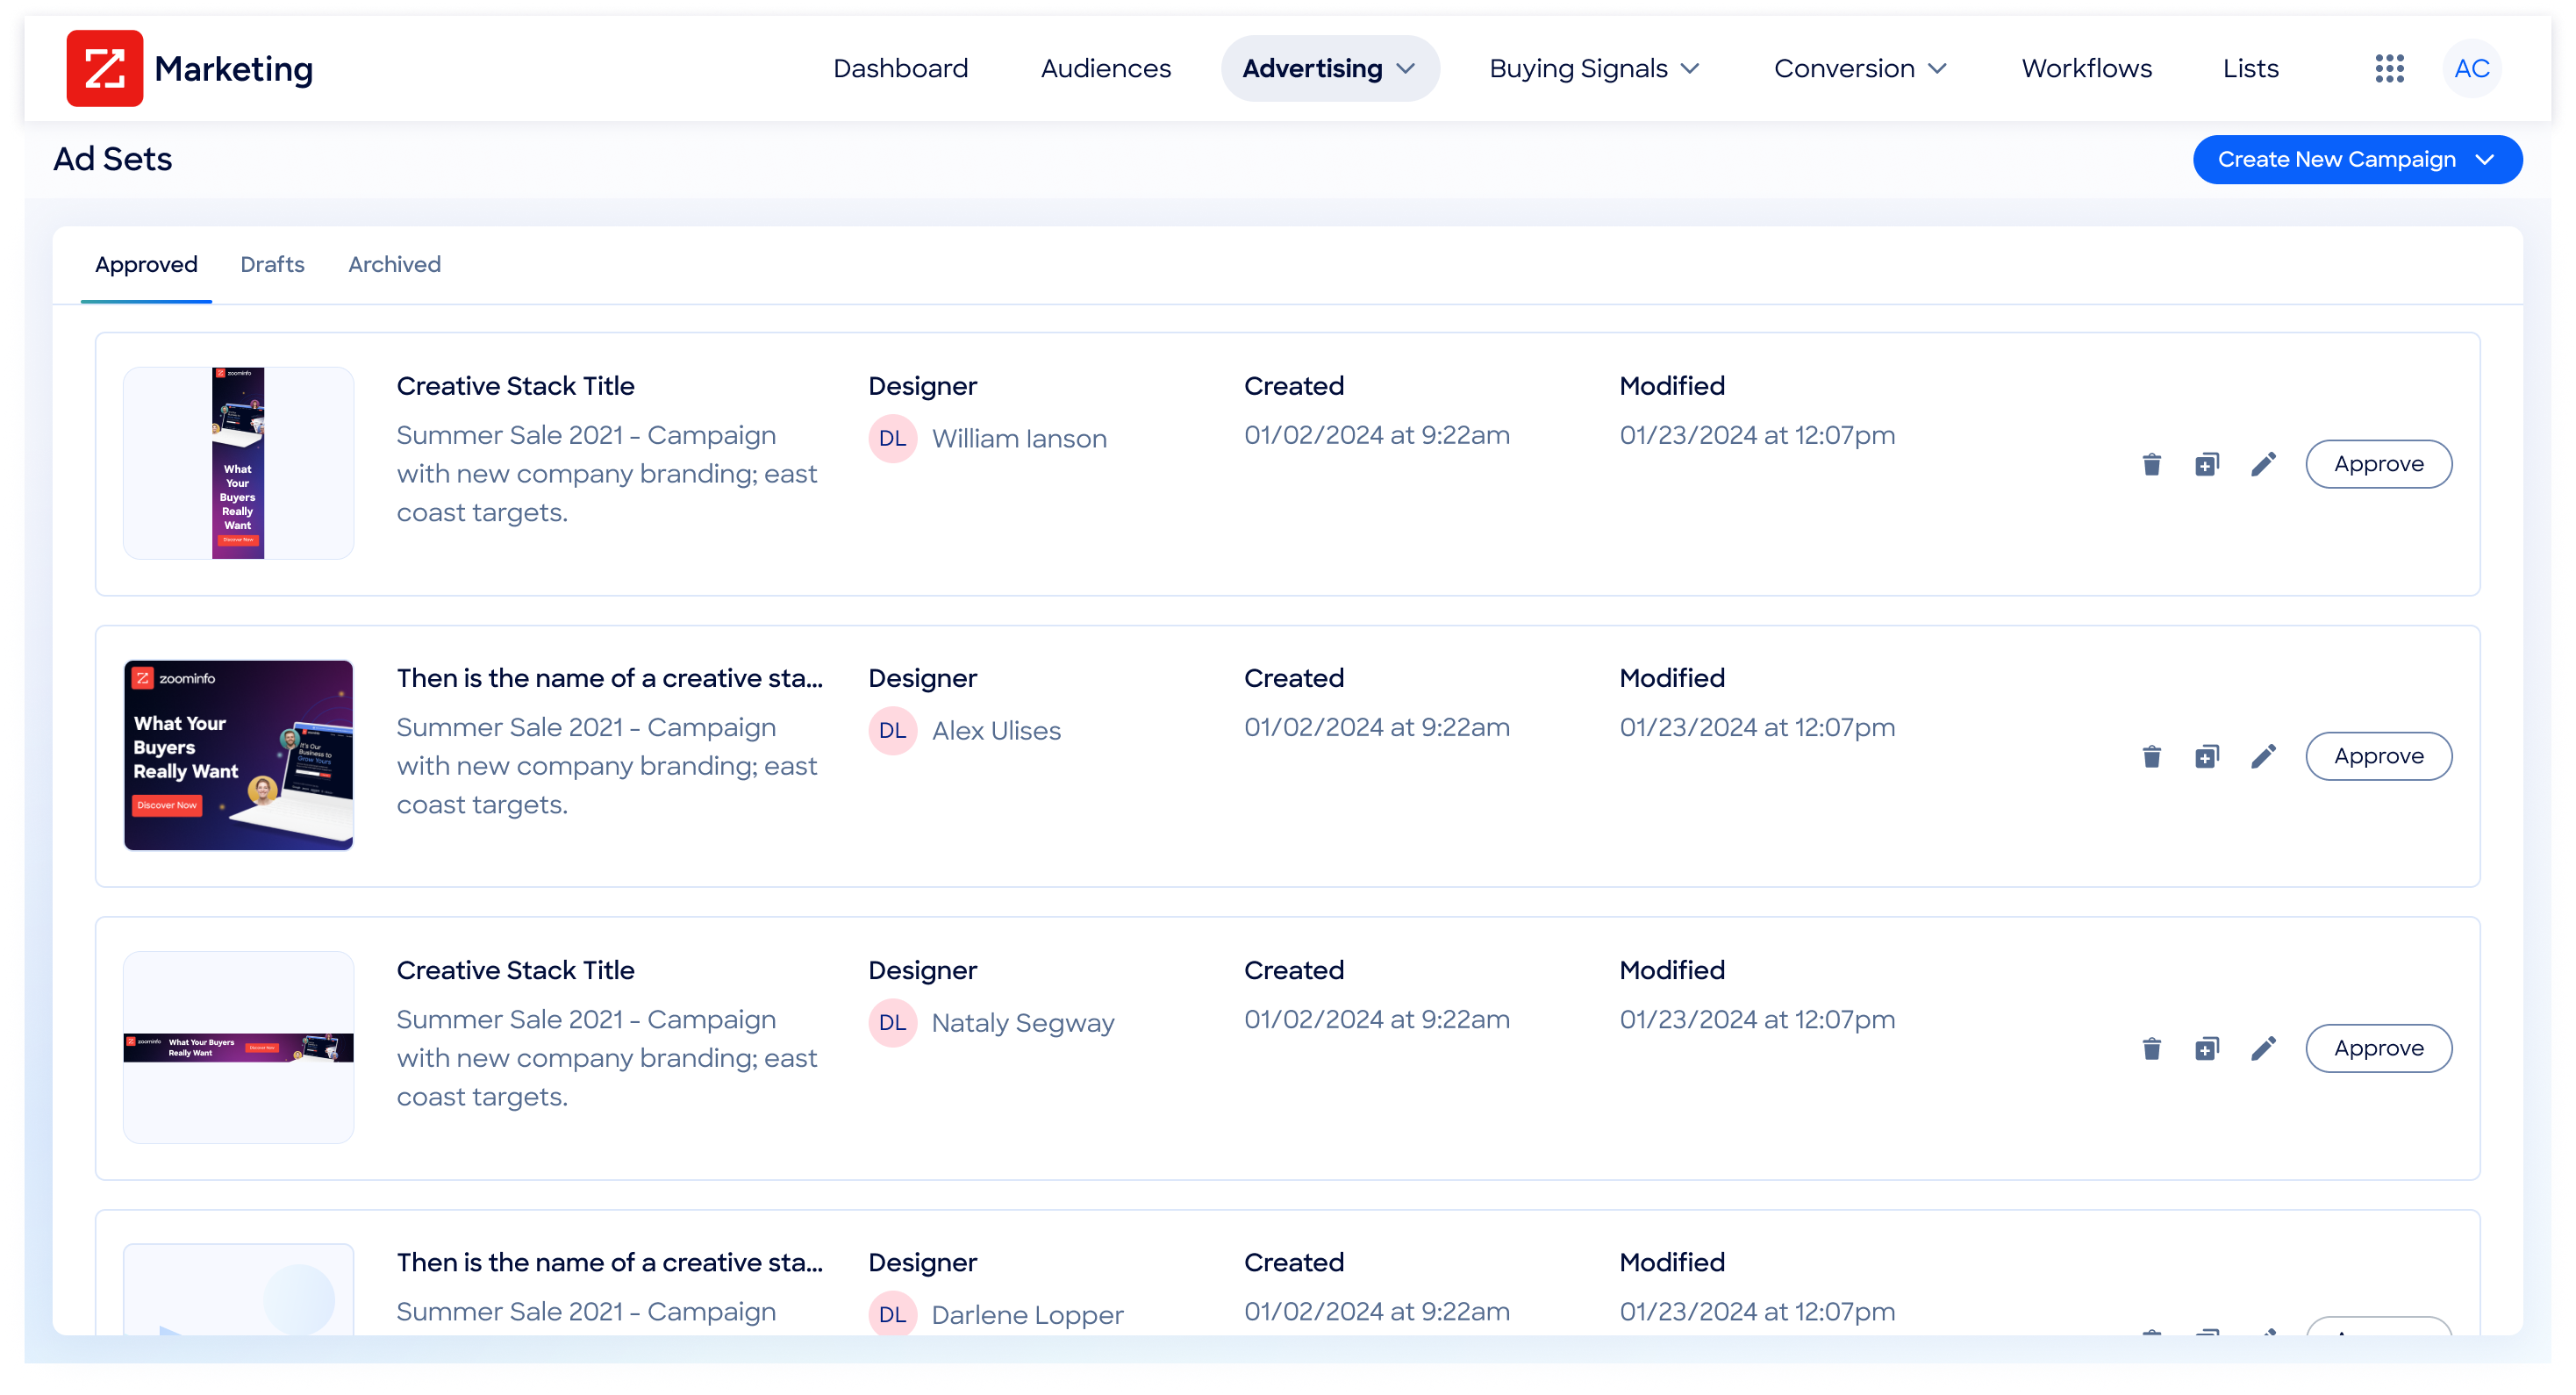Open Create New Campaign dropdown
The image size is (2576, 1395).
[x=2356, y=160]
